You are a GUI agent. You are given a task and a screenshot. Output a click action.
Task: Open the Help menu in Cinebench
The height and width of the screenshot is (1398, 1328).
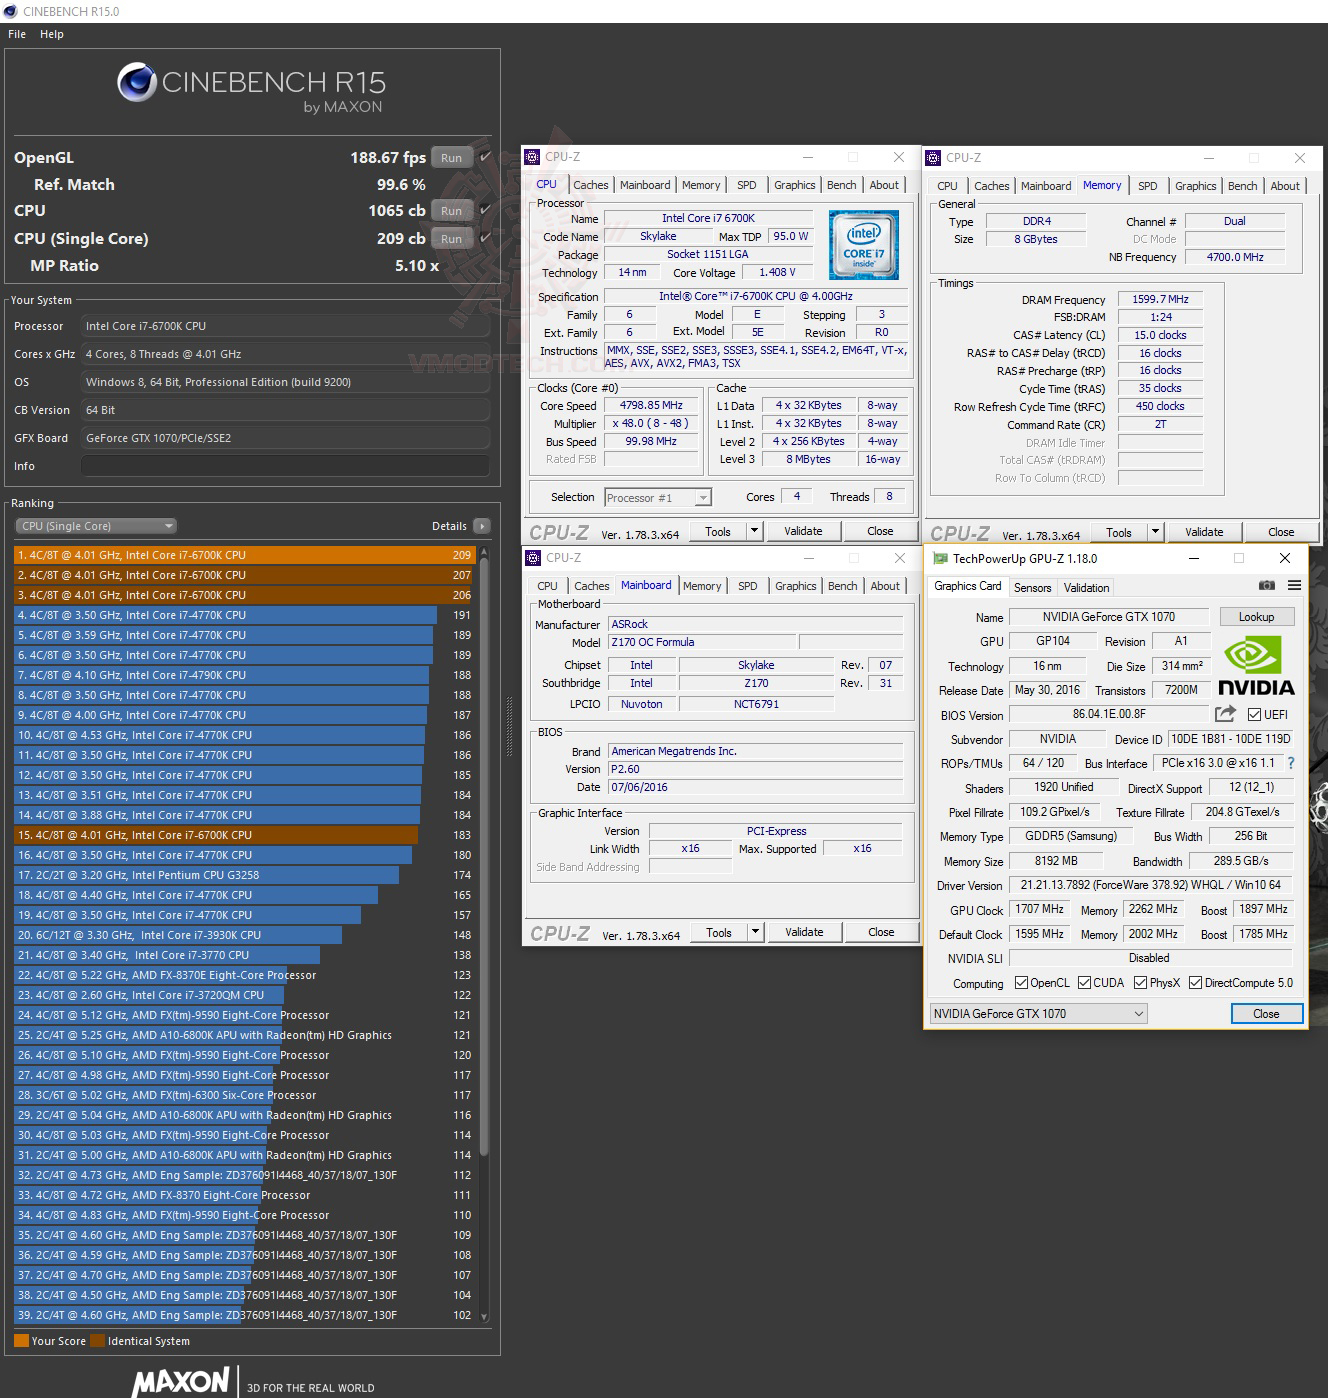(52, 34)
